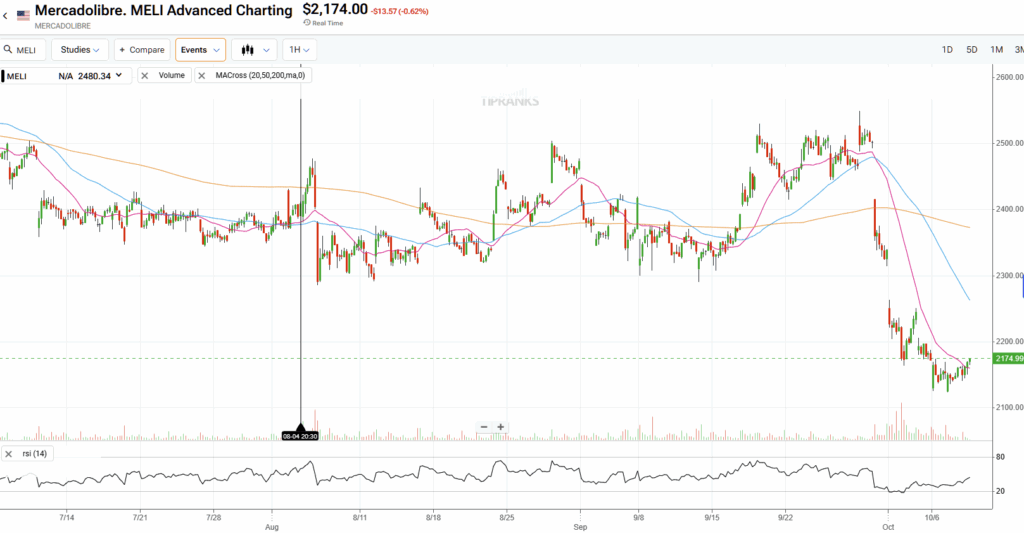The height and width of the screenshot is (533, 1024).
Task: Zoom in the chart with plus button
Action: coord(501,427)
